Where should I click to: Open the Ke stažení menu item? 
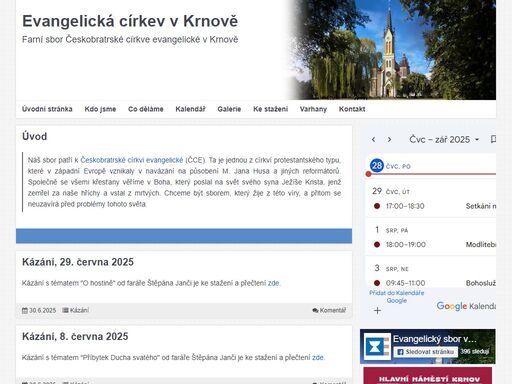(270, 109)
